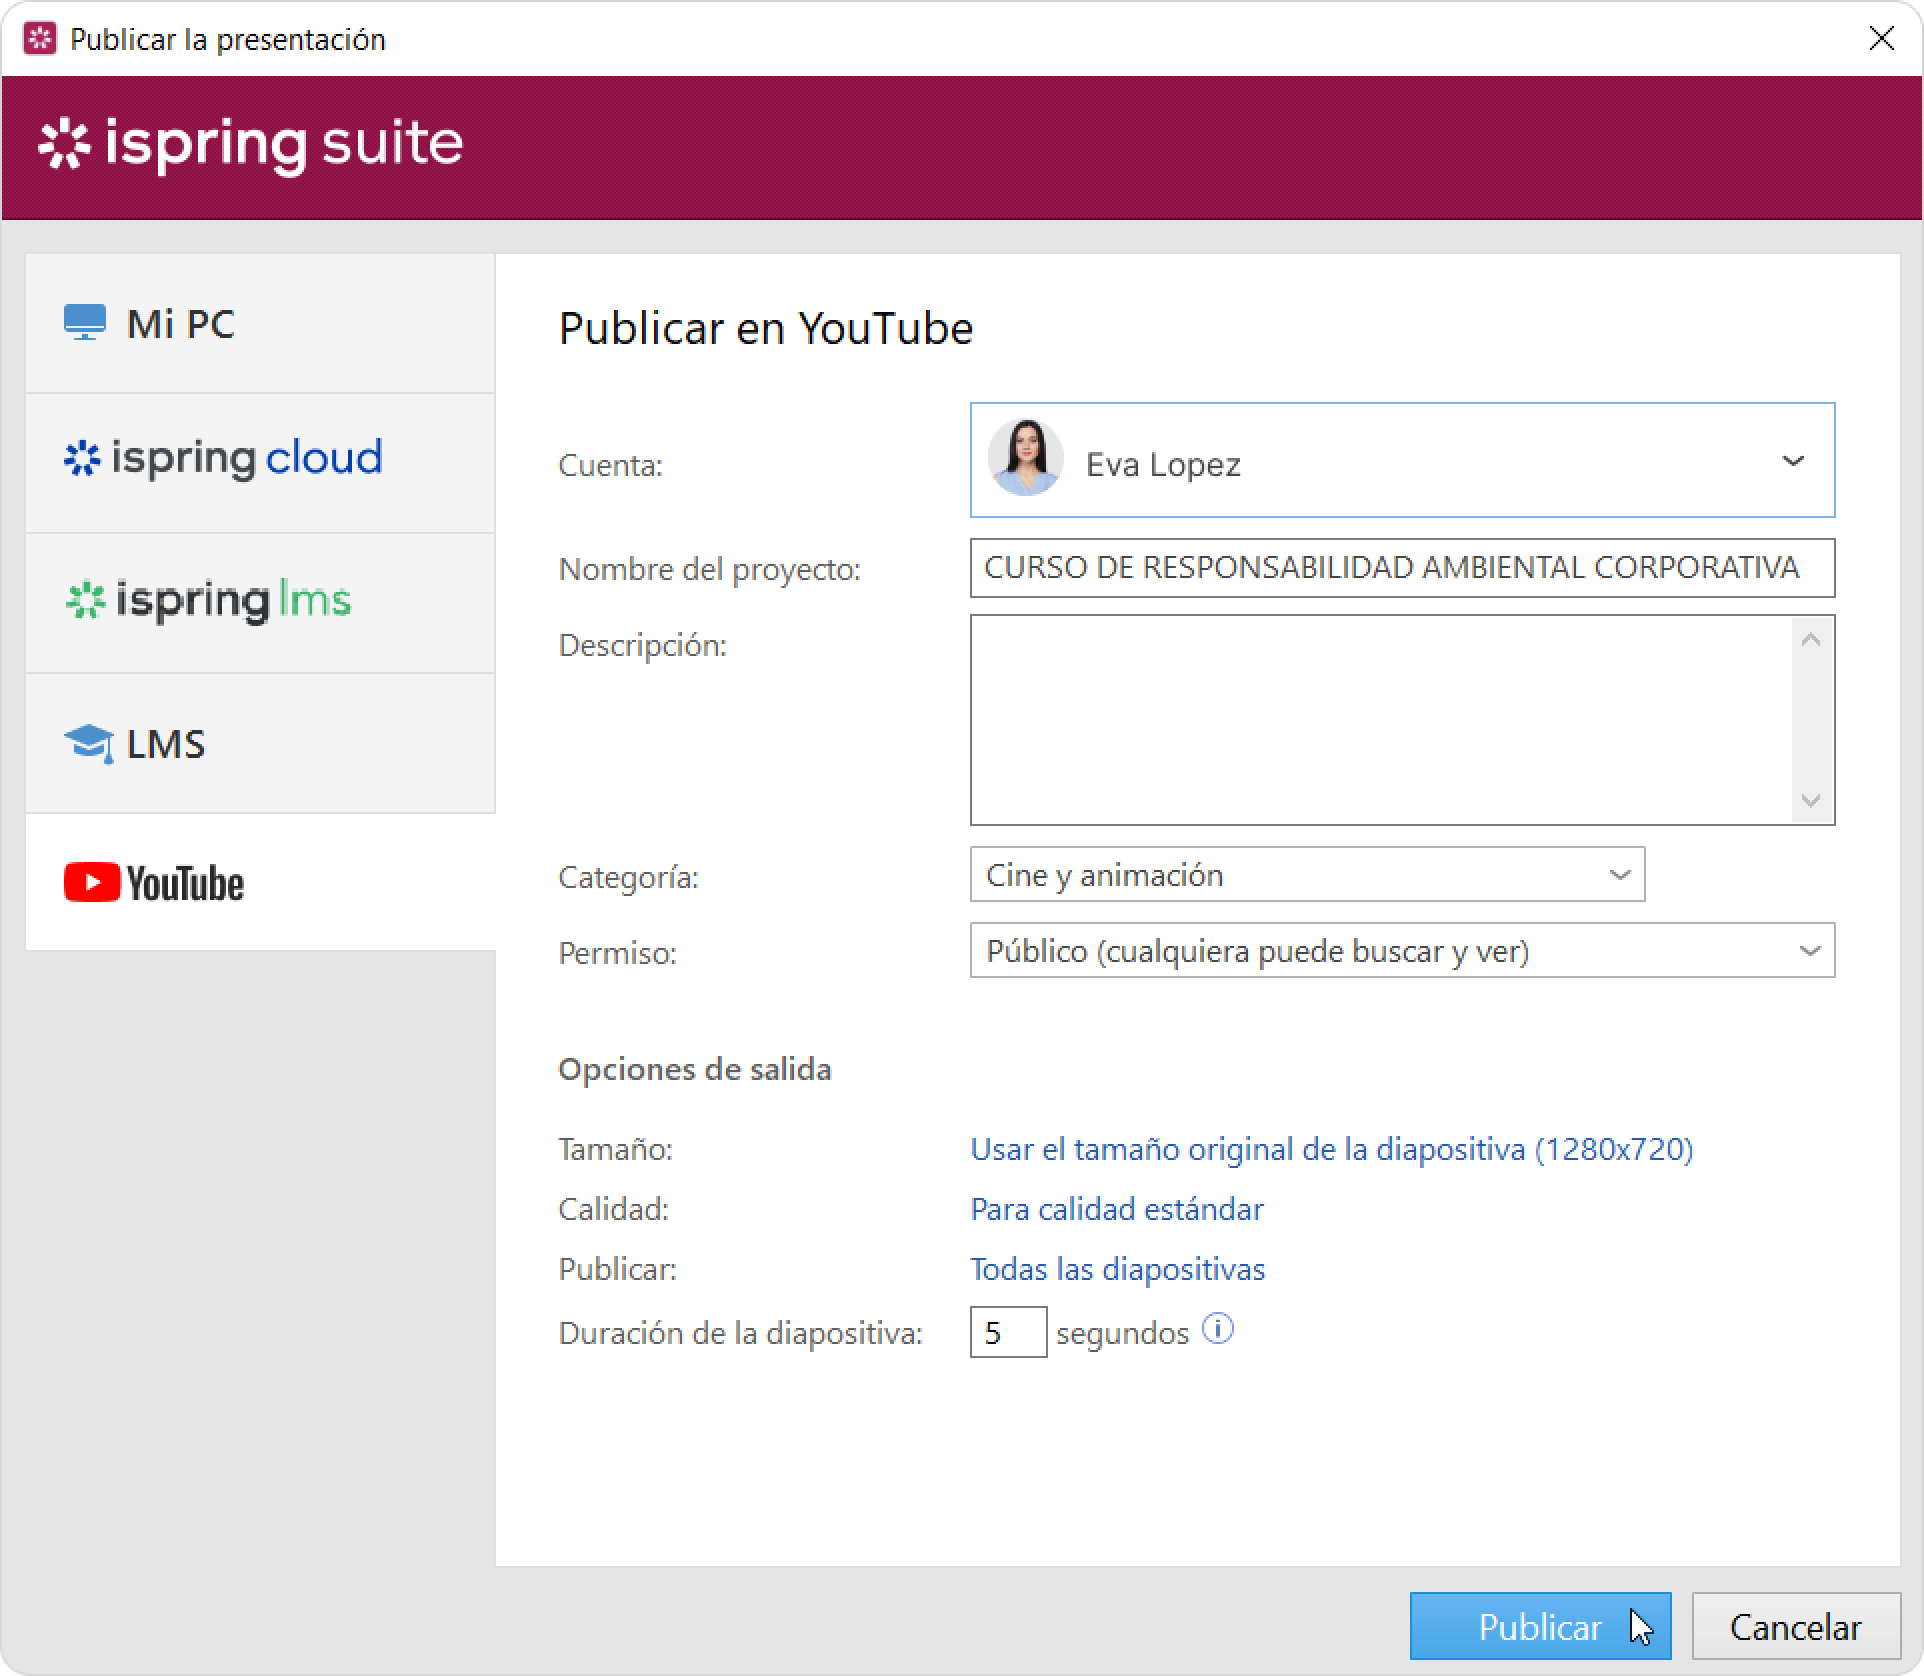Open the Permiso visibility dropdown
The width and height of the screenshot is (1924, 1676).
(x=1809, y=951)
